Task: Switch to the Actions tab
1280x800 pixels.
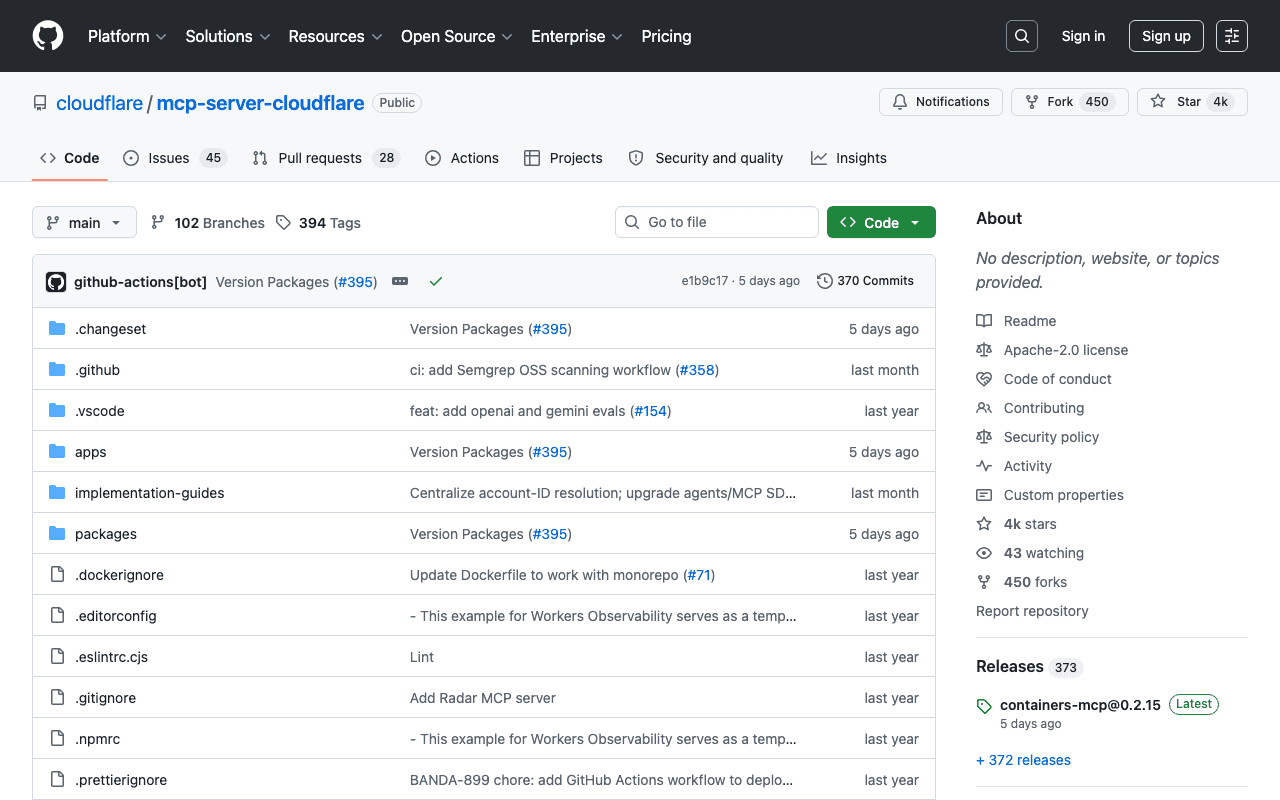Action: coord(462,158)
